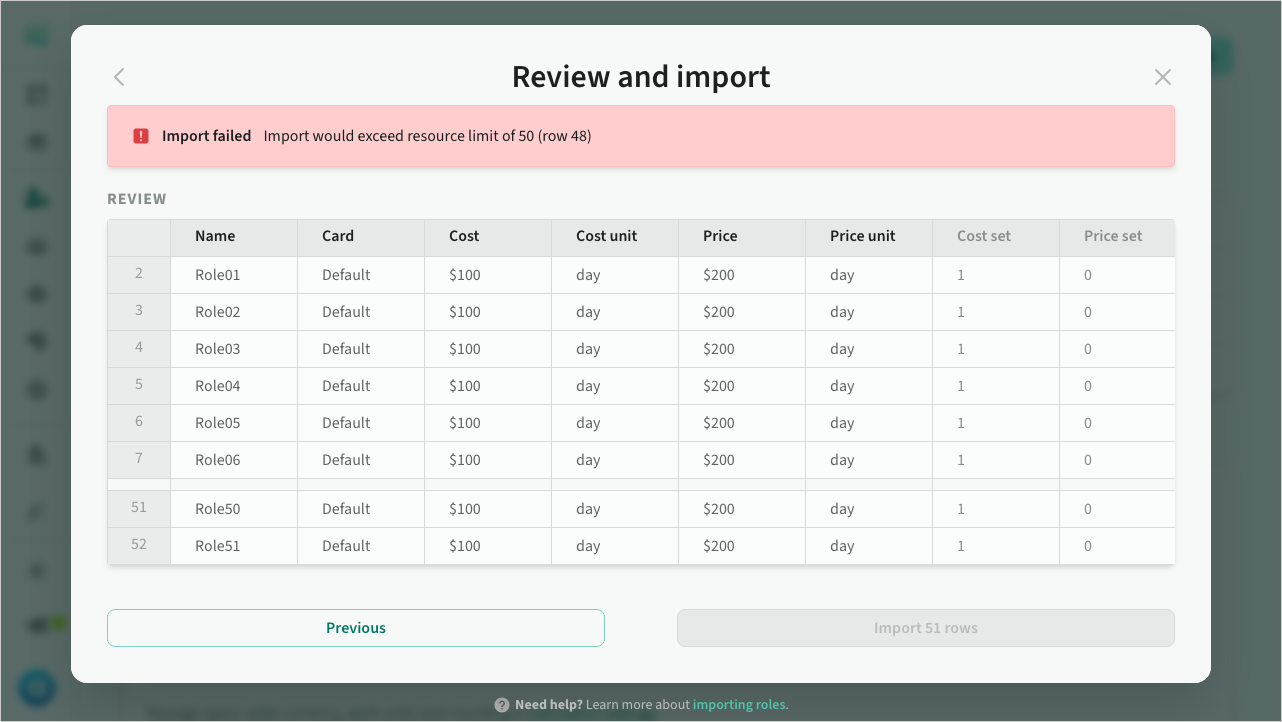Click row number 52 in the table
The image size is (1282, 722).
coord(139,546)
